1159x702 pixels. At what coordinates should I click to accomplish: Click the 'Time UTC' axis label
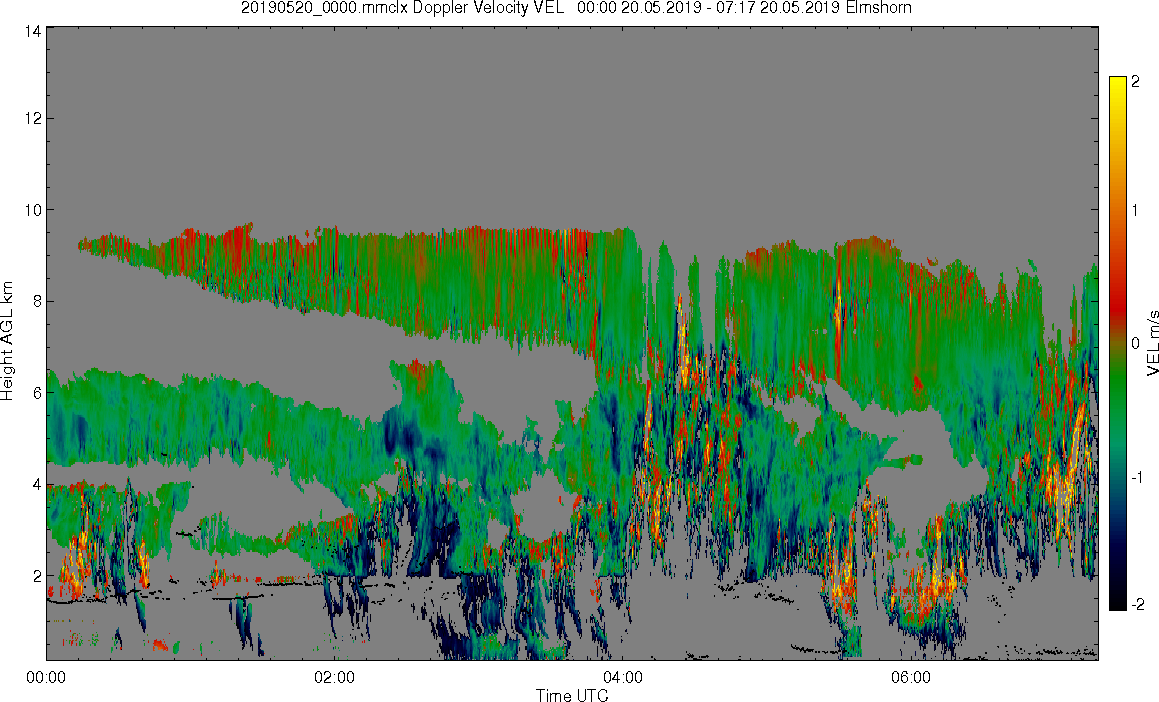[x=572, y=695]
